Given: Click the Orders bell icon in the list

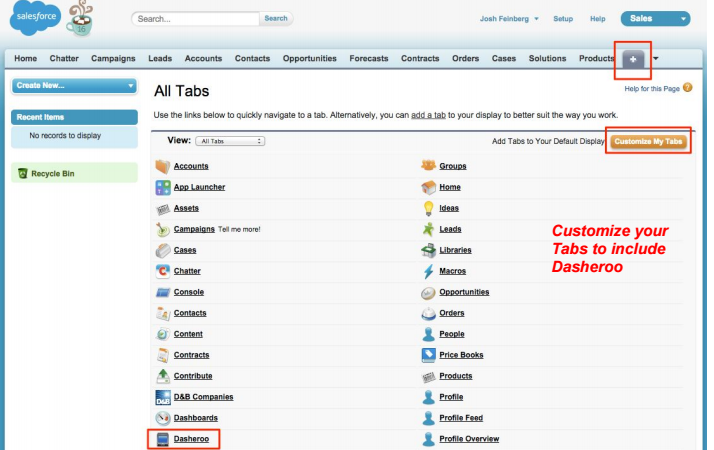Looking at the screenshot, I should tap(428, 313).
